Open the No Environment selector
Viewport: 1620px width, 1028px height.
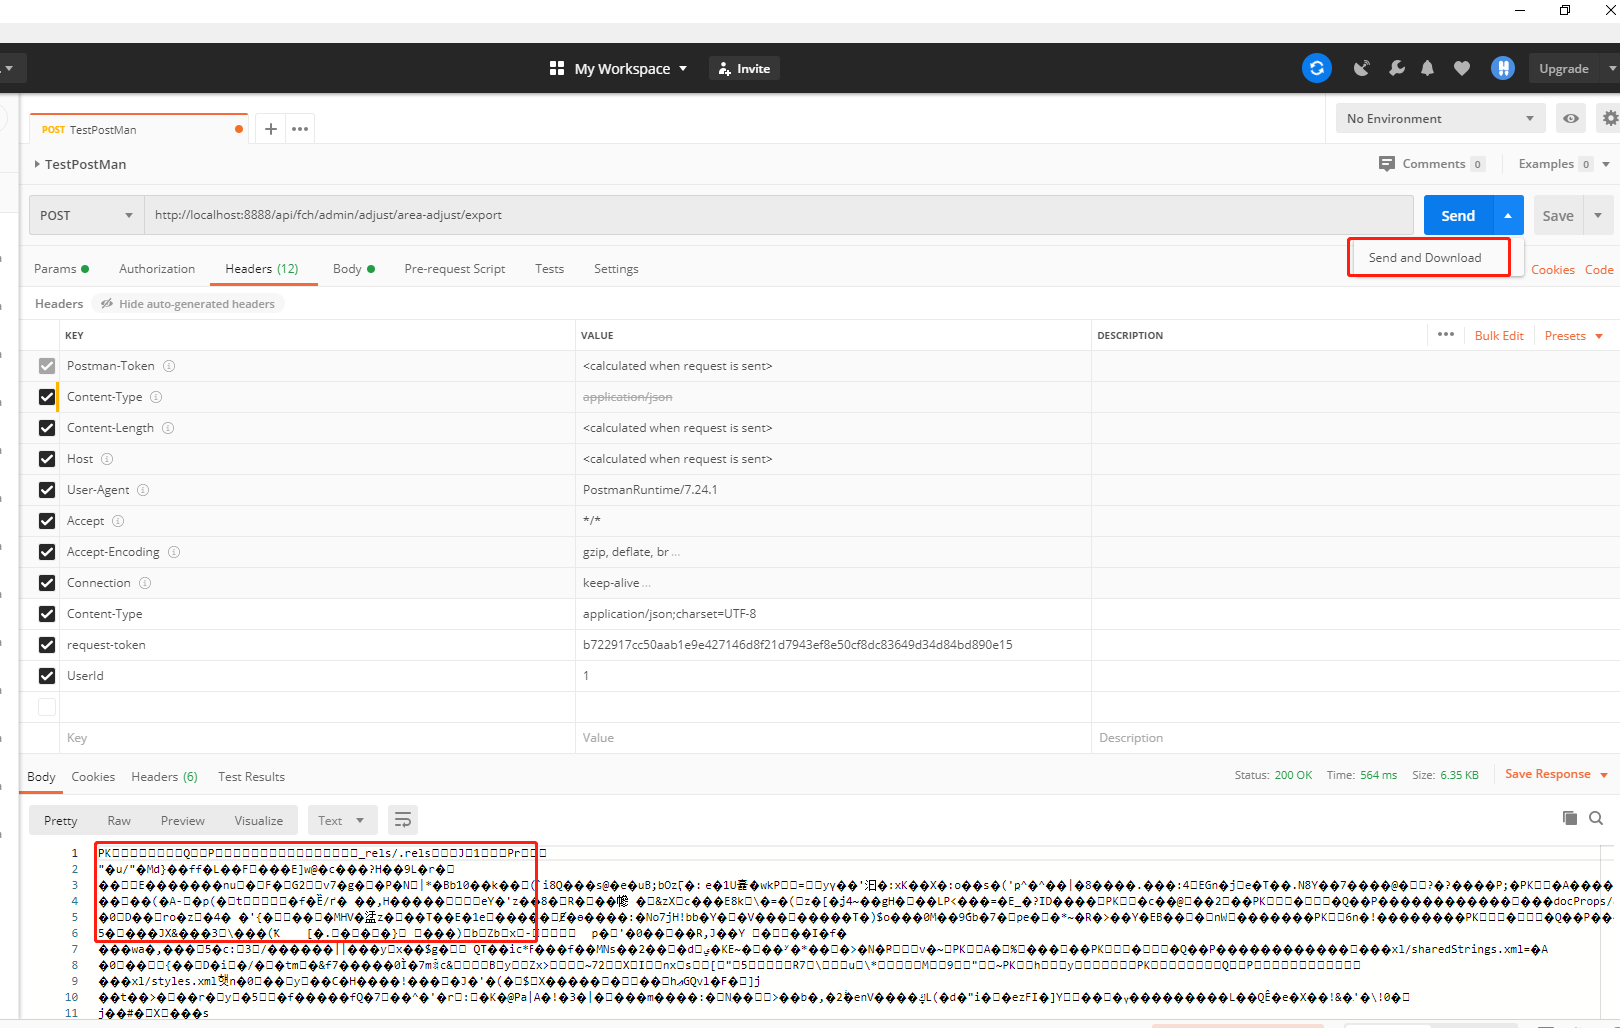1440,118
